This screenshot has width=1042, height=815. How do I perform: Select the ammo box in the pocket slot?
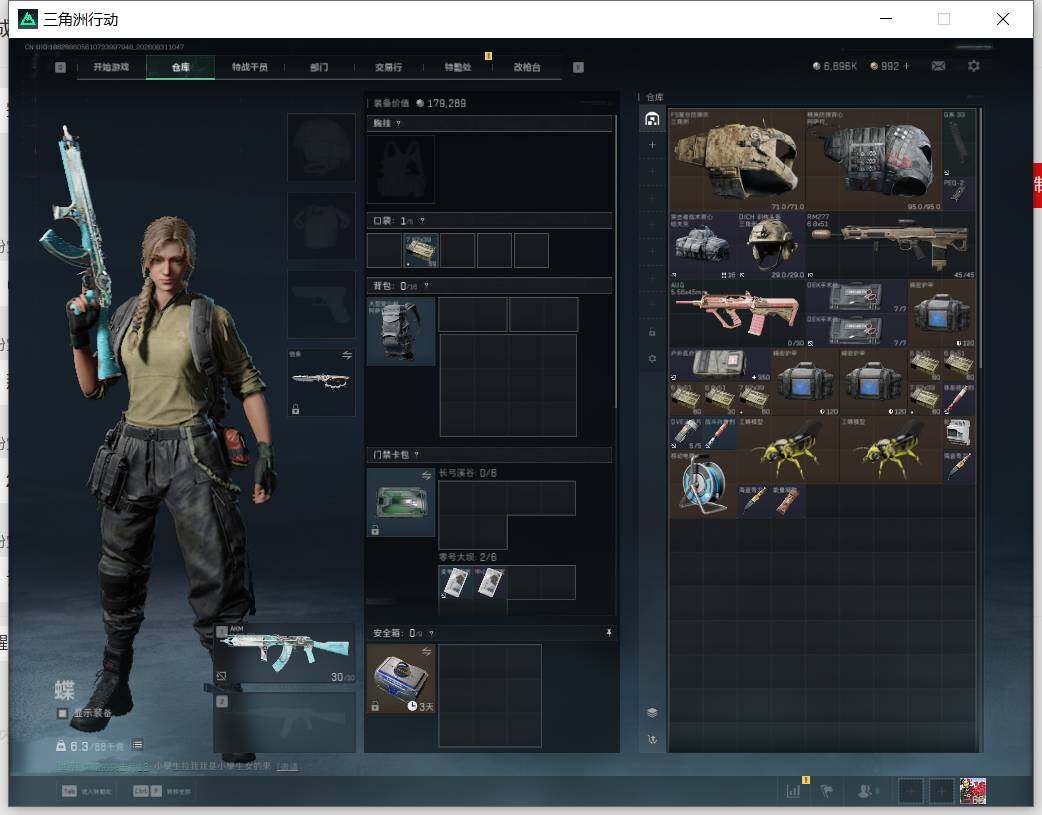point(421,251)
